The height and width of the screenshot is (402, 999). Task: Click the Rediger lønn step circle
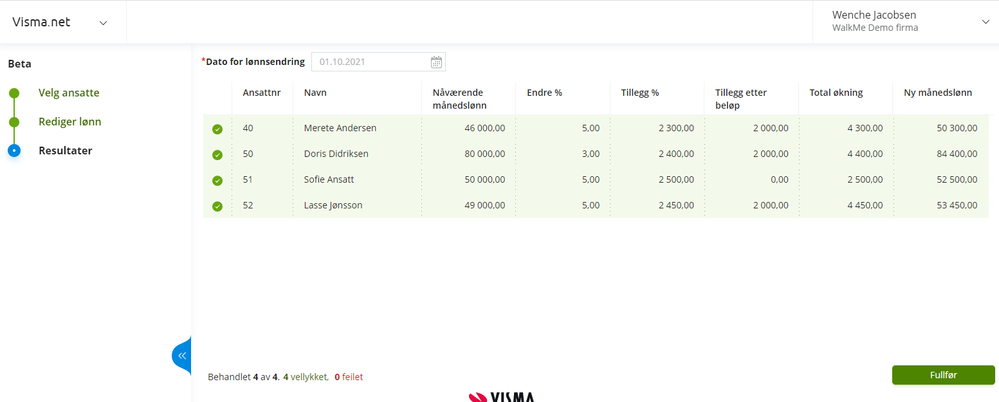click(x=15, y=122)
